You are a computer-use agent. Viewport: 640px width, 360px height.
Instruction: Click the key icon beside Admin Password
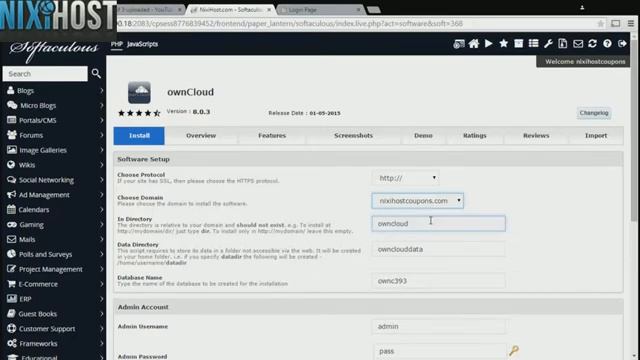(x=514, y=350)
